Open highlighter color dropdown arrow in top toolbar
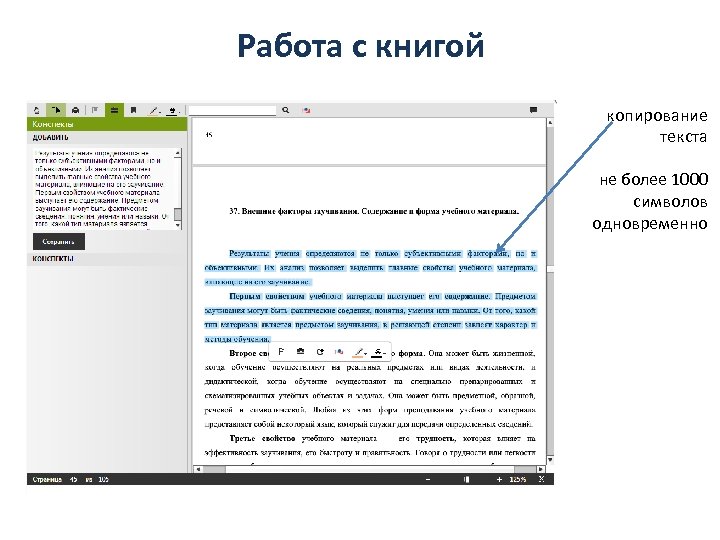Screen dimensions: 720x540 pyautogui.click(x=159, y=112)
